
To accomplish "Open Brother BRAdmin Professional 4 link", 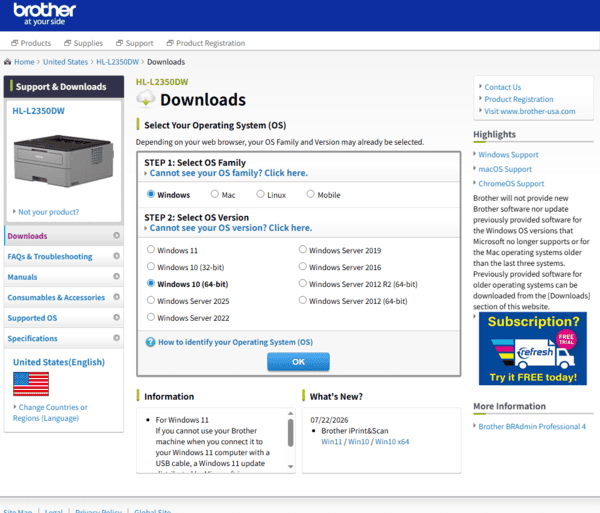I will 532,427.
